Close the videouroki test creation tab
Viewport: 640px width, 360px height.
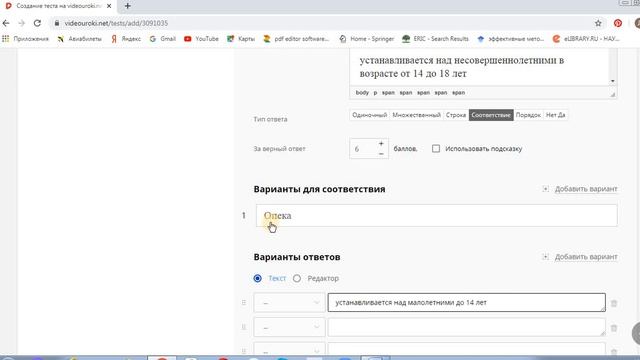109,6
